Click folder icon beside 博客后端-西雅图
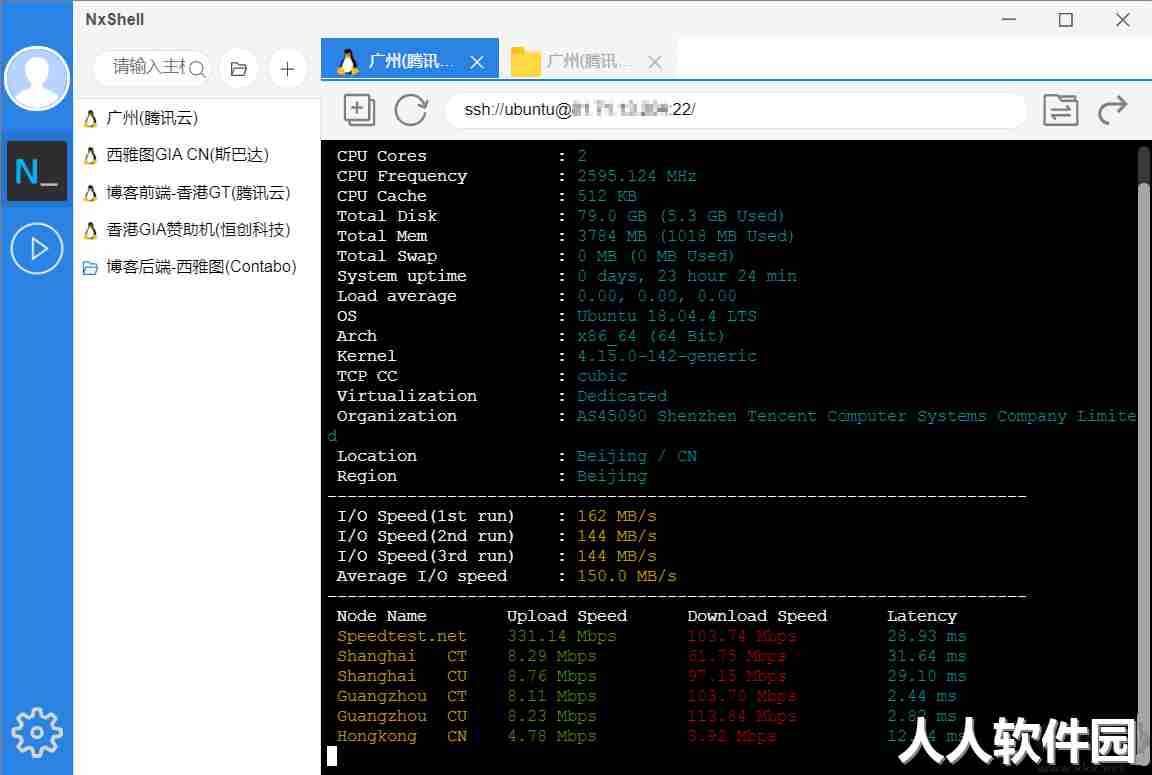The image size is (1152, 775). (x=90, y=268)
